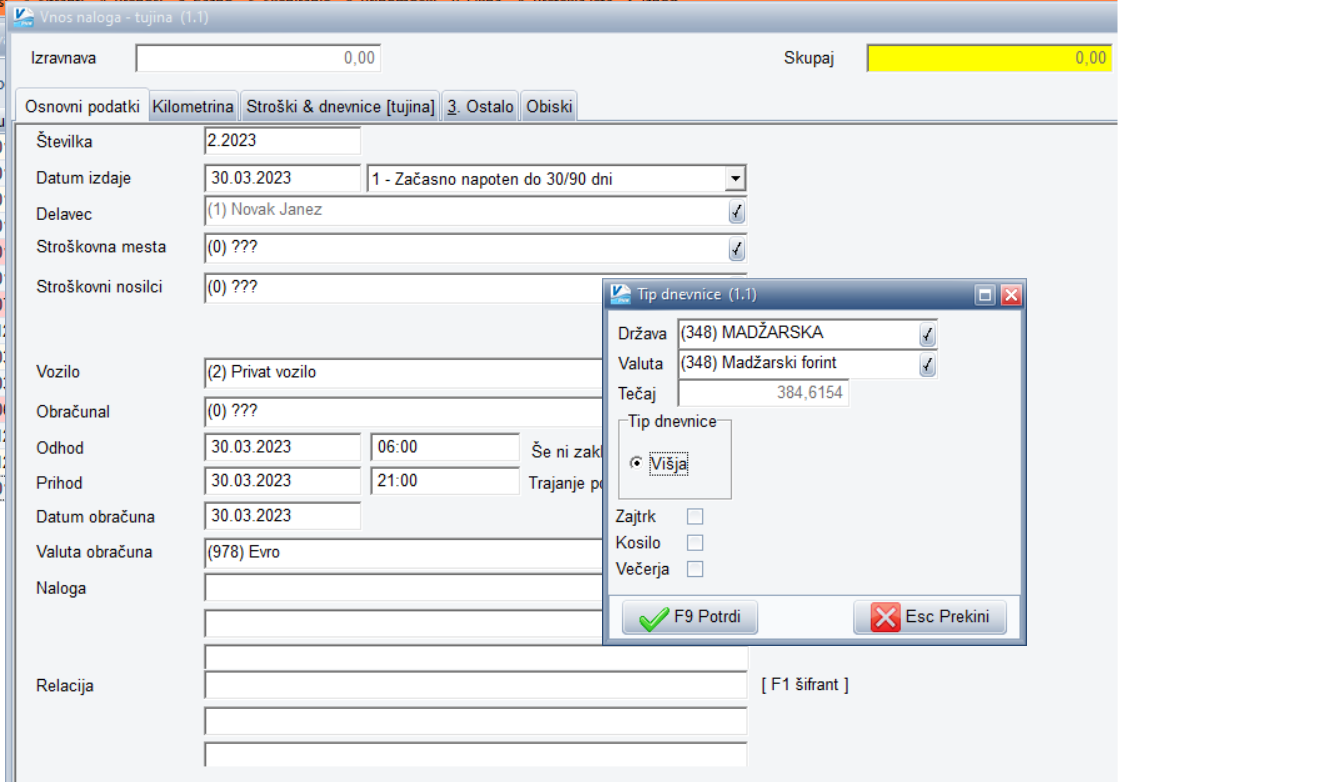Click the Datum izdaje date field

282,178
